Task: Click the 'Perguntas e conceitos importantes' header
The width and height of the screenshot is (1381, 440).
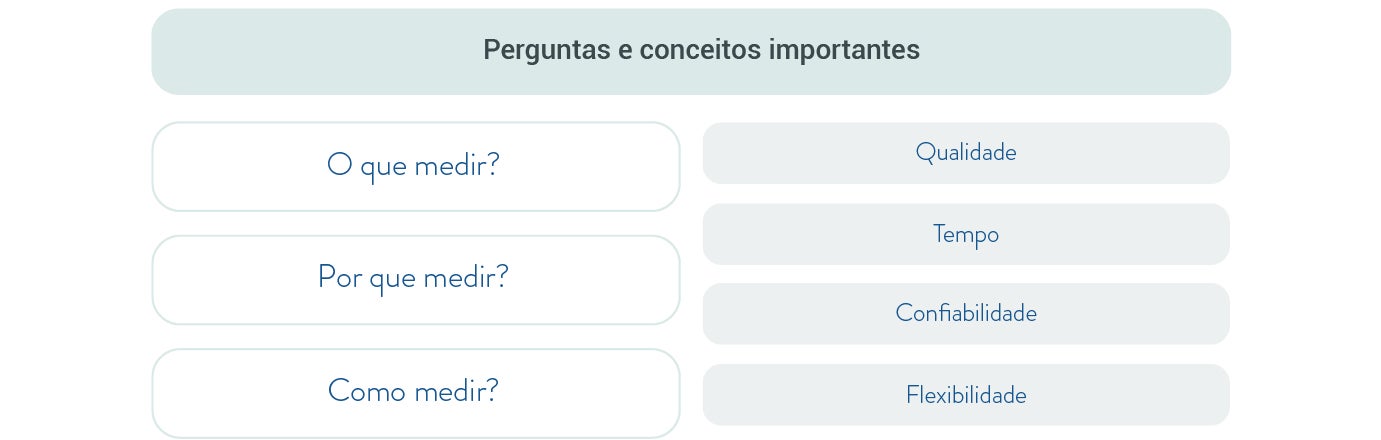Action: (690, 51)
